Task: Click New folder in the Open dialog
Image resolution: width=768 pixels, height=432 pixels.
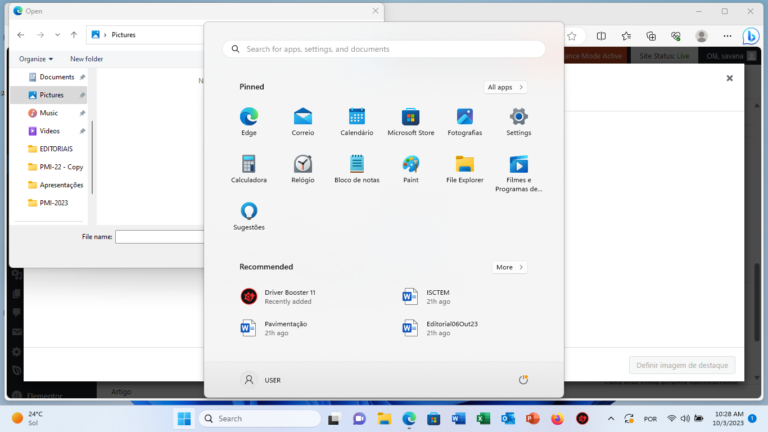Action: pos(86,59)
